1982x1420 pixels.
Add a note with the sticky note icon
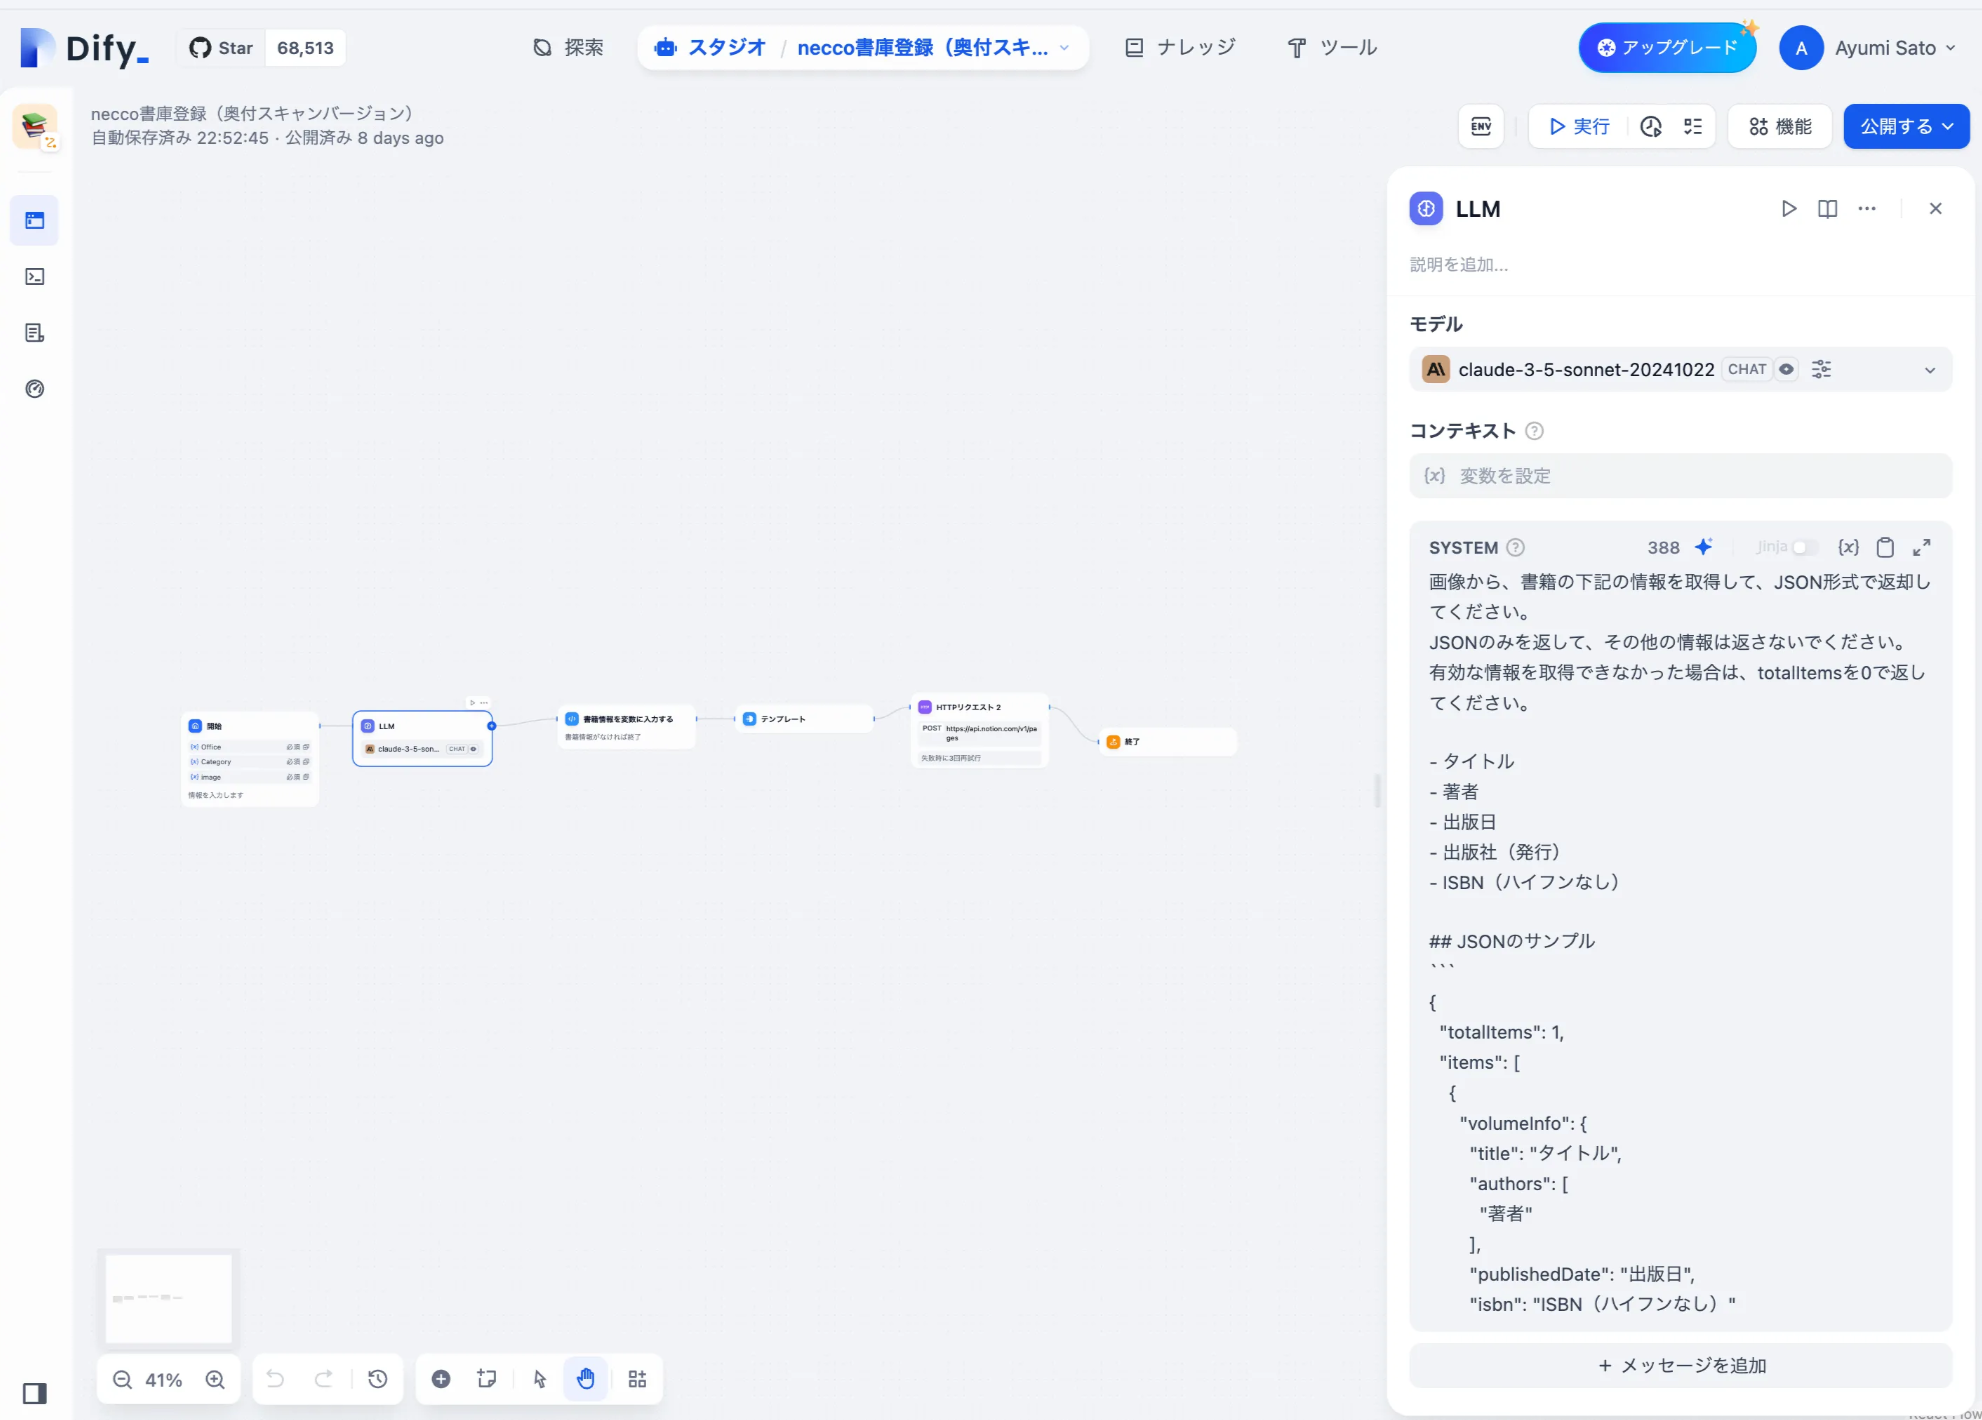[x=487, y=1380]
